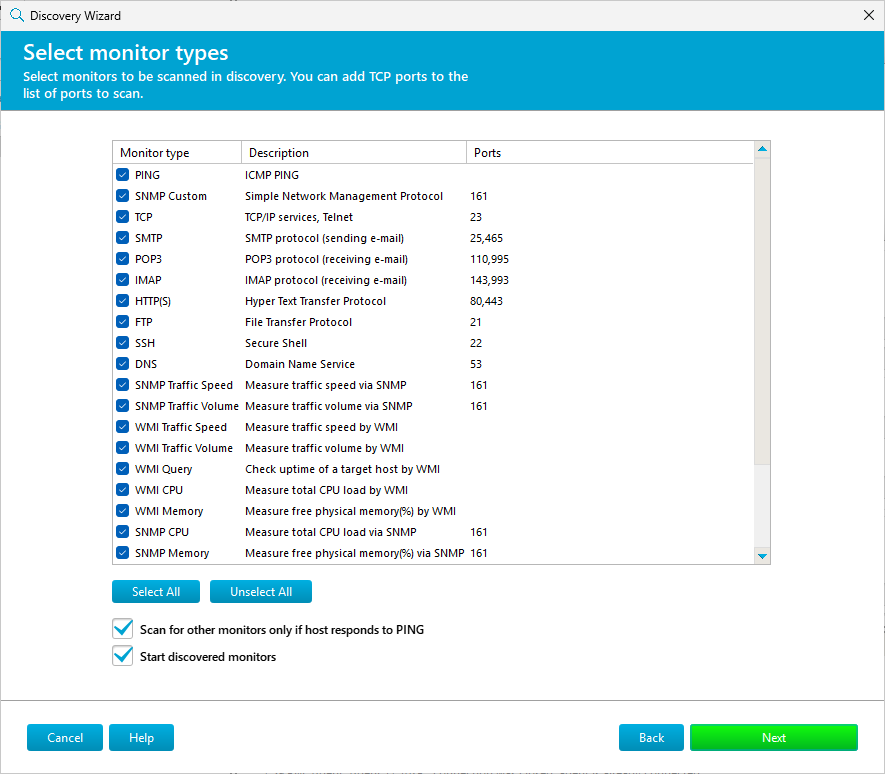
Task: Click the Unselect All button
Action: pos(261,592)
